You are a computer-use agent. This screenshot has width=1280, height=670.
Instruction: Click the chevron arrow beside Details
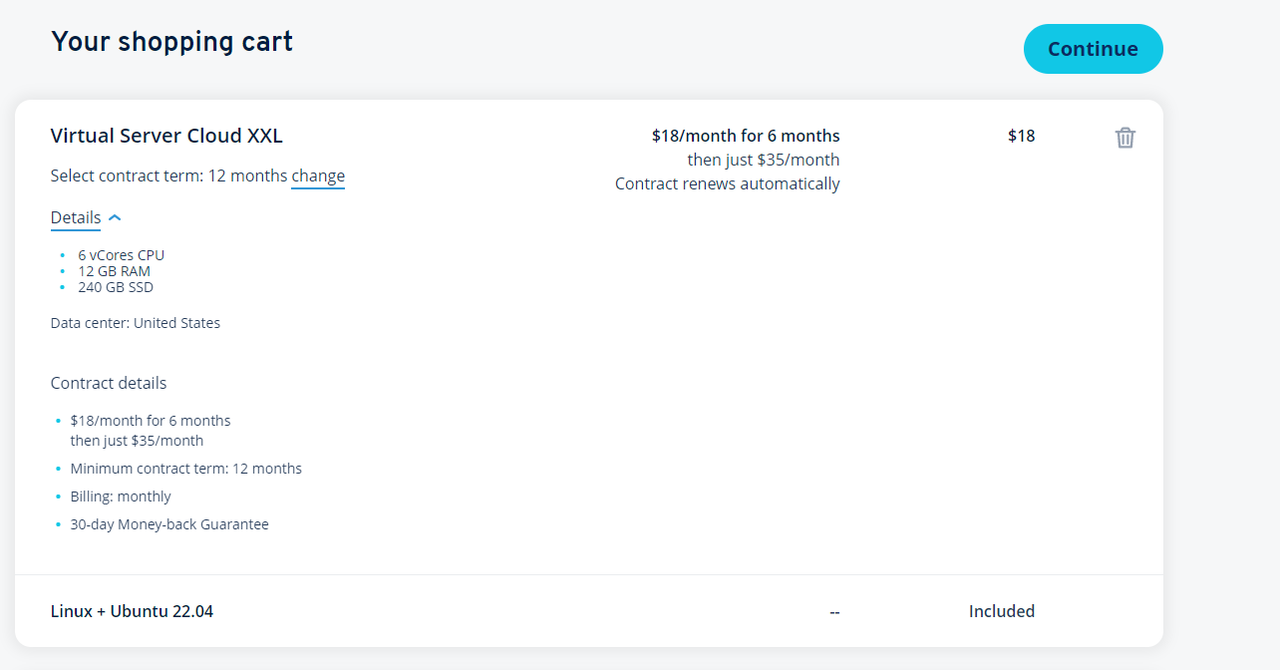pos(115,217)
